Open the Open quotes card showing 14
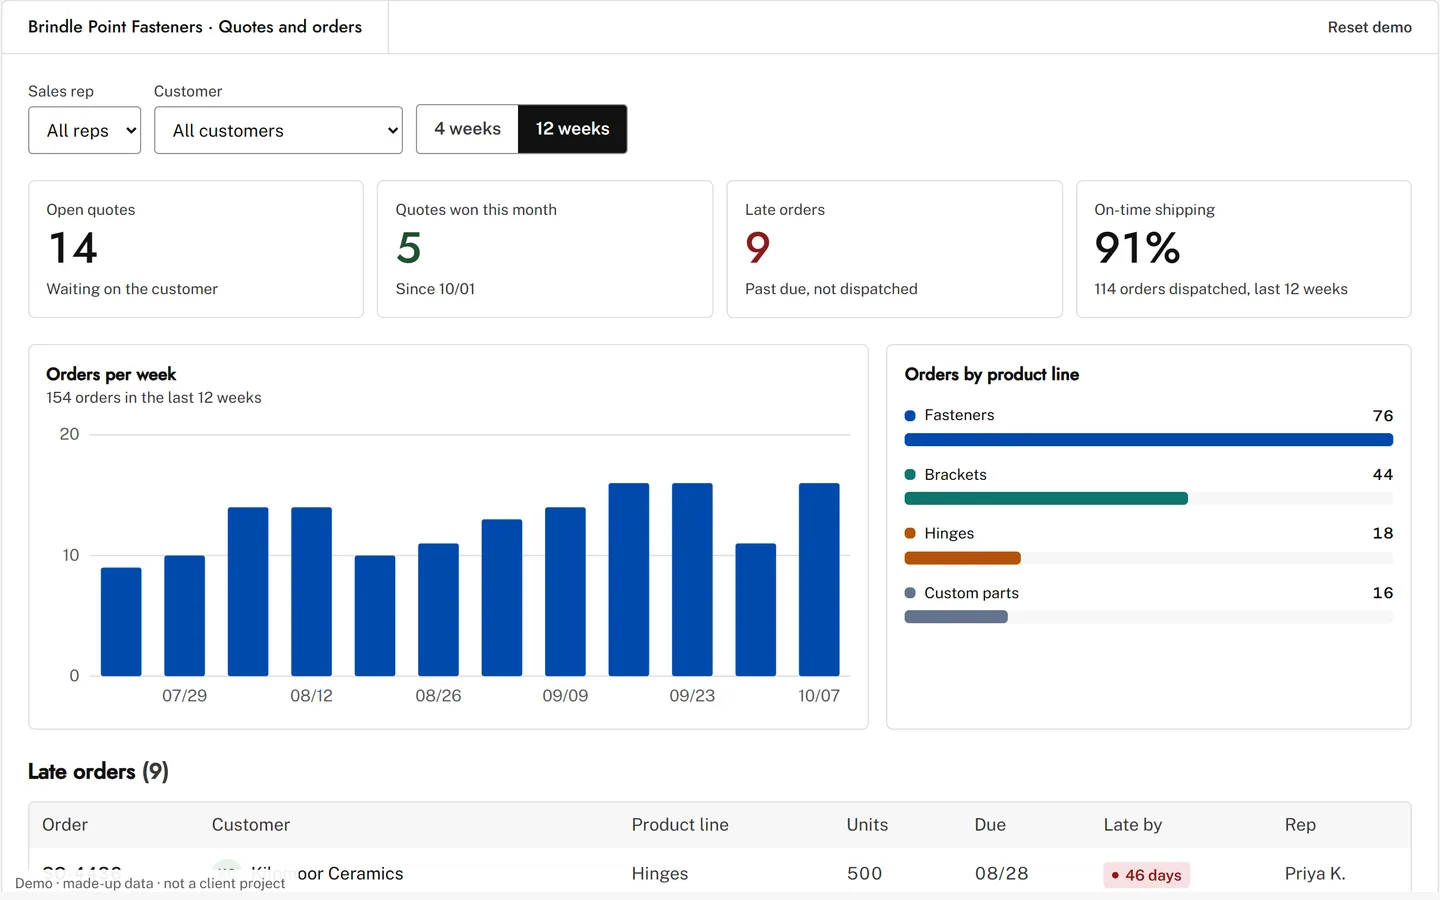 [196, 249]
